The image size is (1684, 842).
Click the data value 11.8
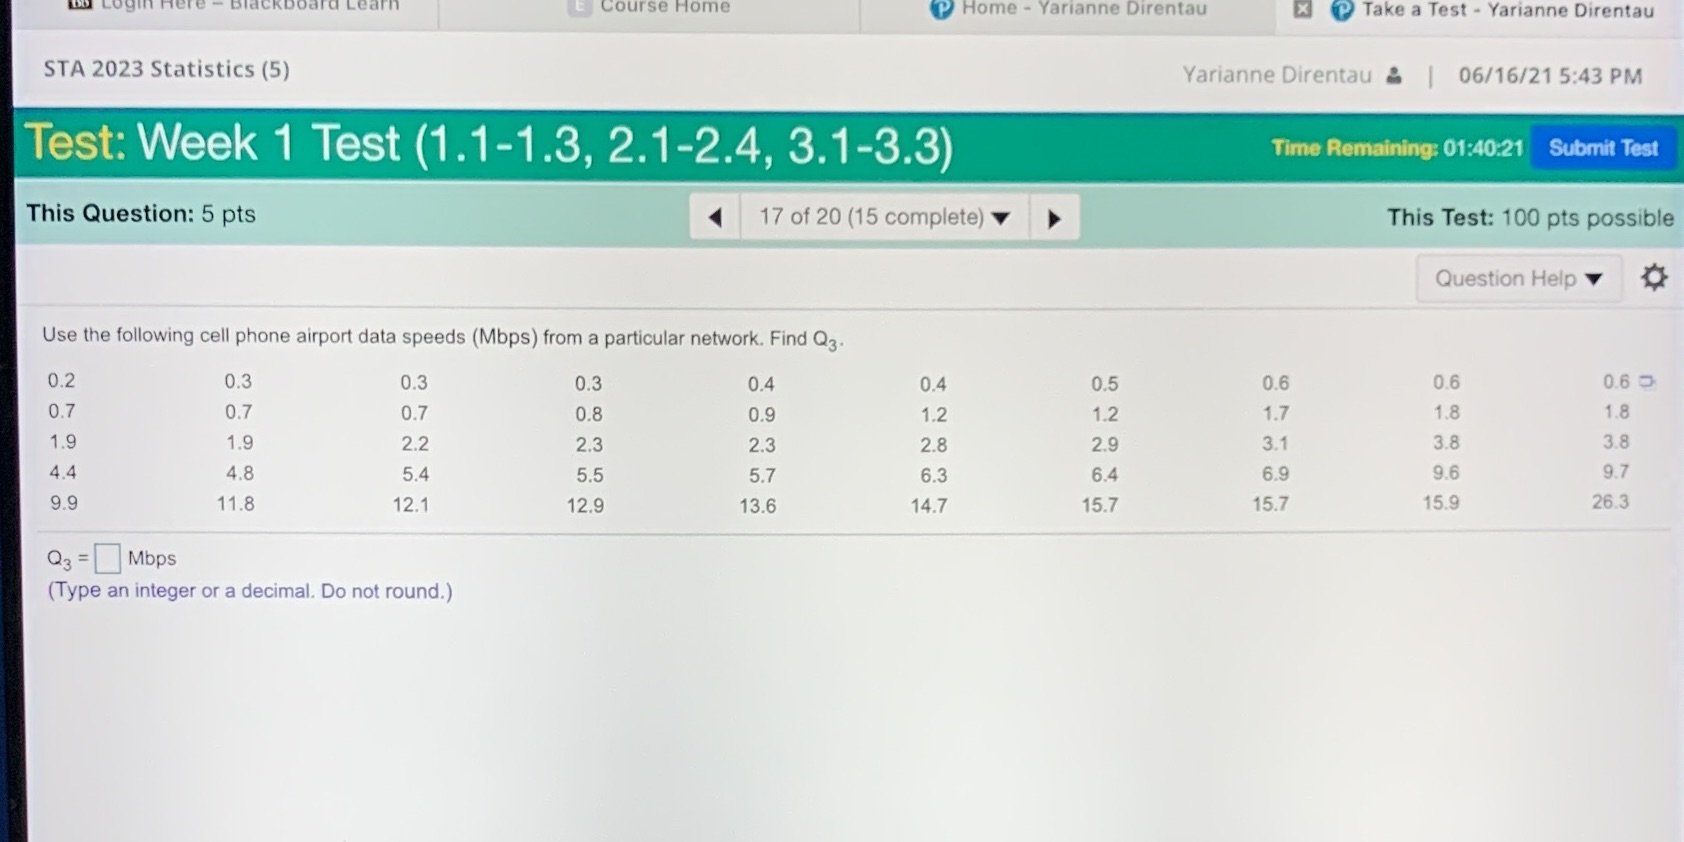[235, 504]
